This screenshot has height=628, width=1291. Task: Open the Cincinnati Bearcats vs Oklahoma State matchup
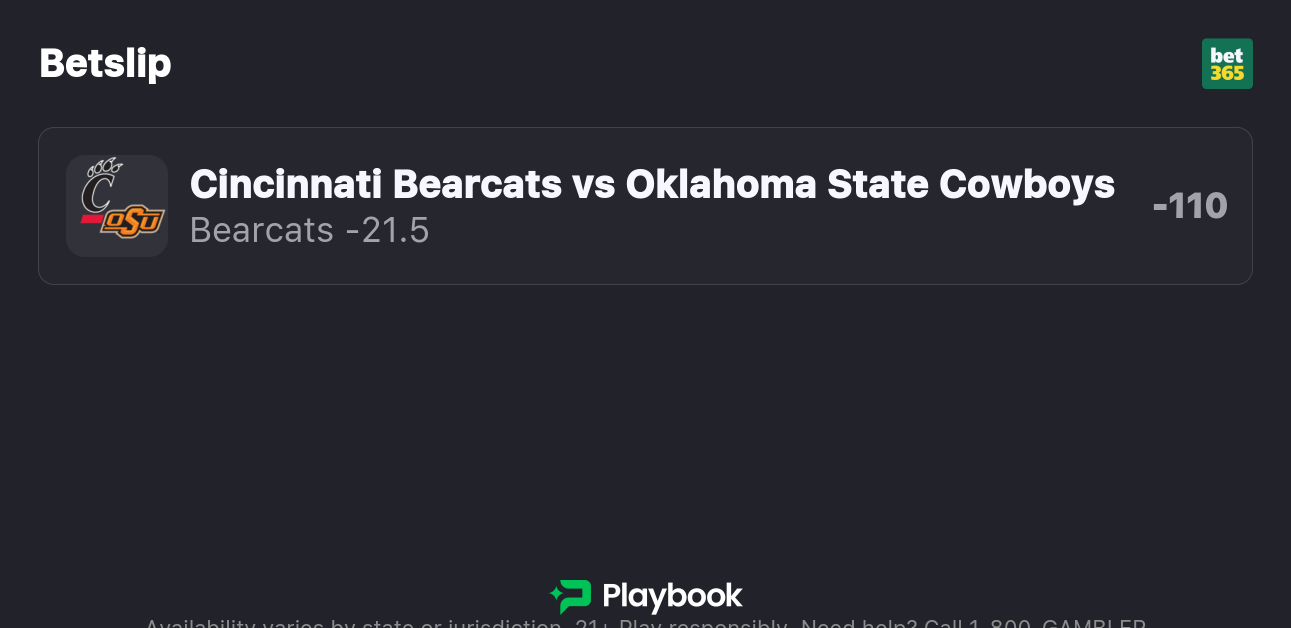[x=652, y=185]
